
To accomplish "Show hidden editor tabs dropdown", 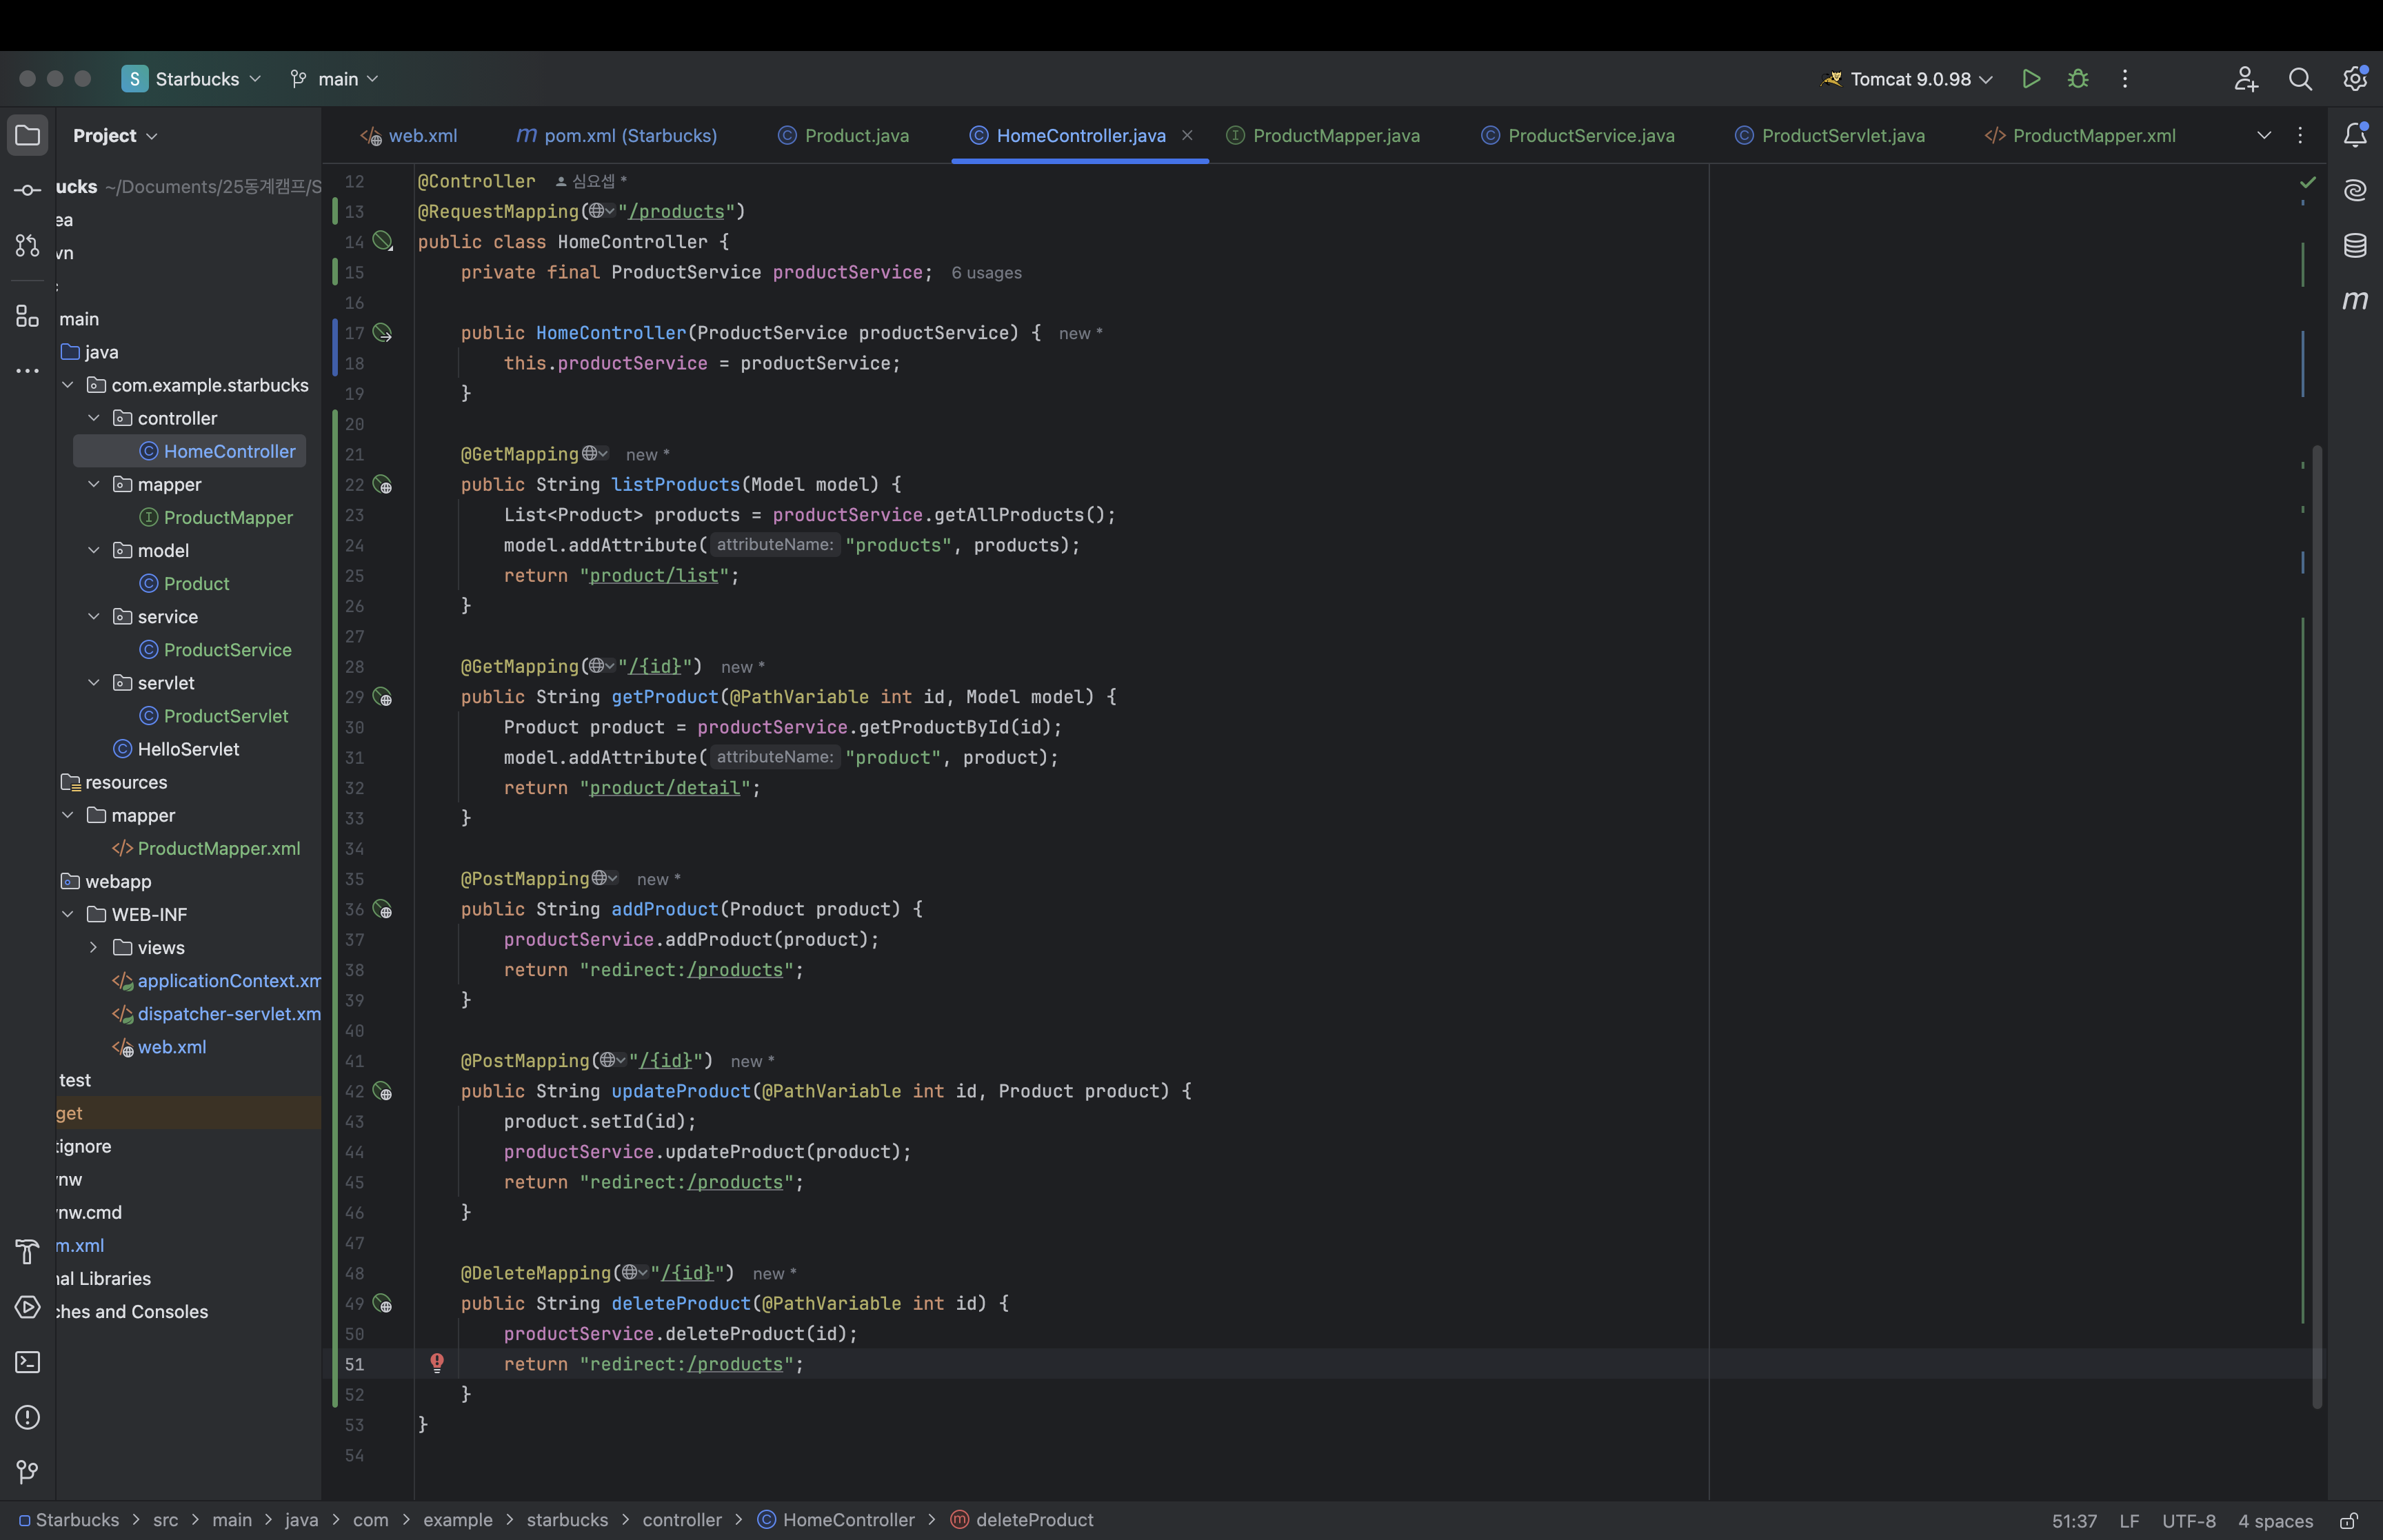I will tap(2264, 135).
